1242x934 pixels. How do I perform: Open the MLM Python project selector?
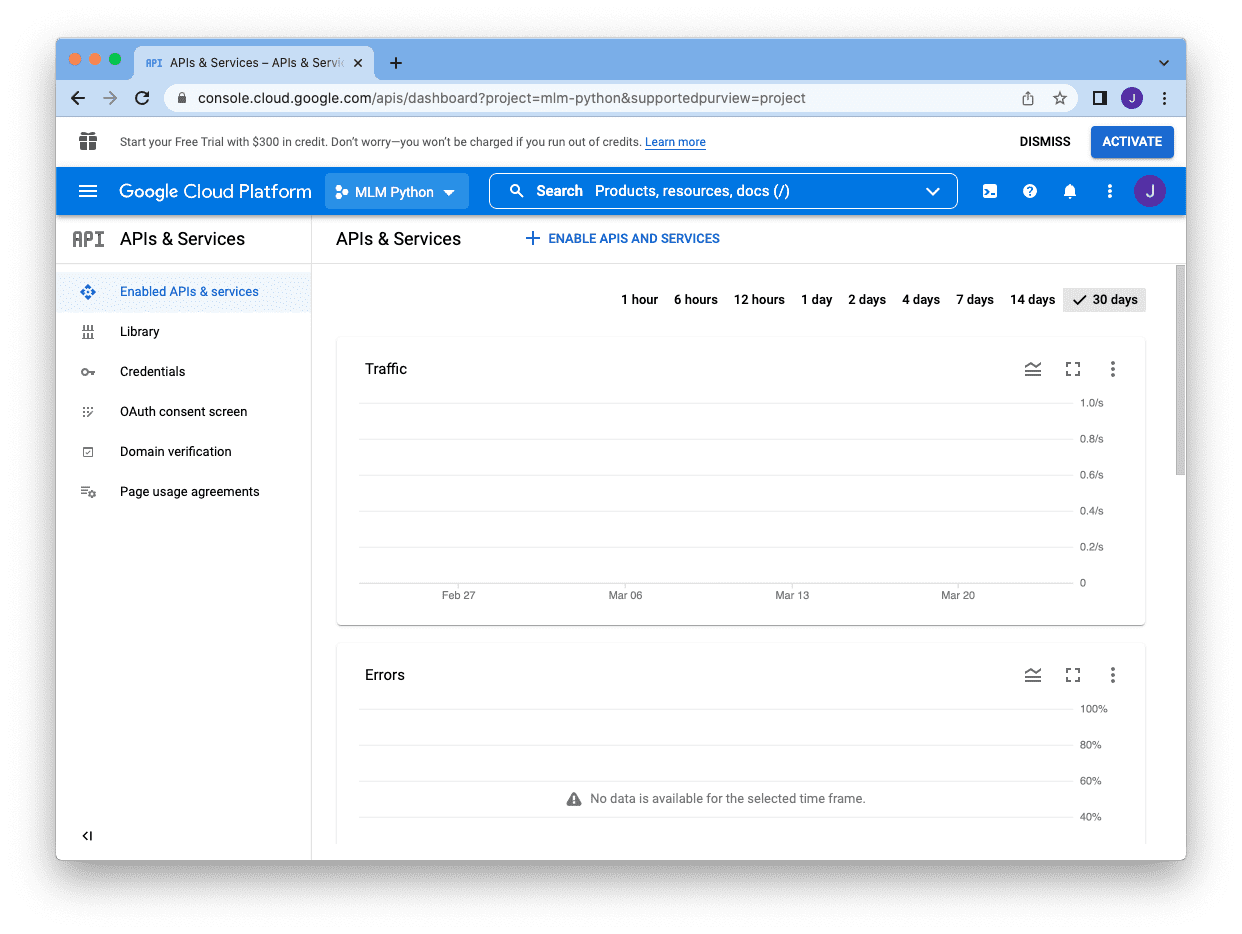396,192
